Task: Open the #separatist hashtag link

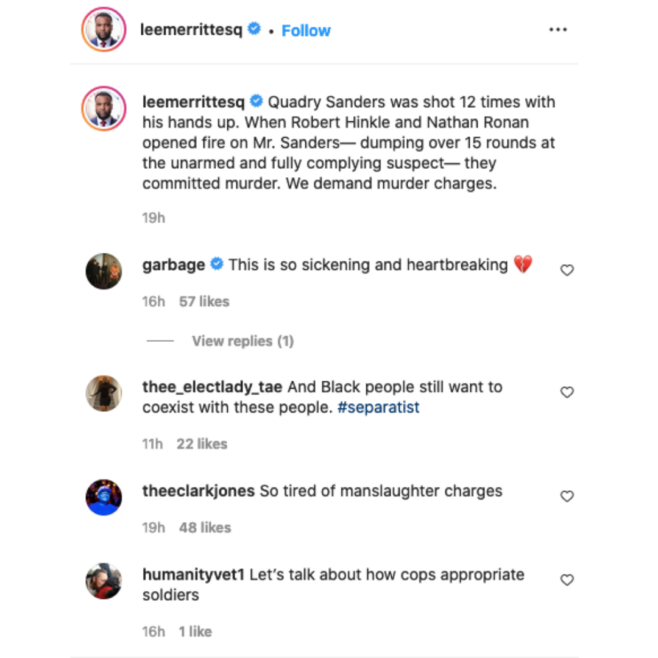Action: [380, 407]
